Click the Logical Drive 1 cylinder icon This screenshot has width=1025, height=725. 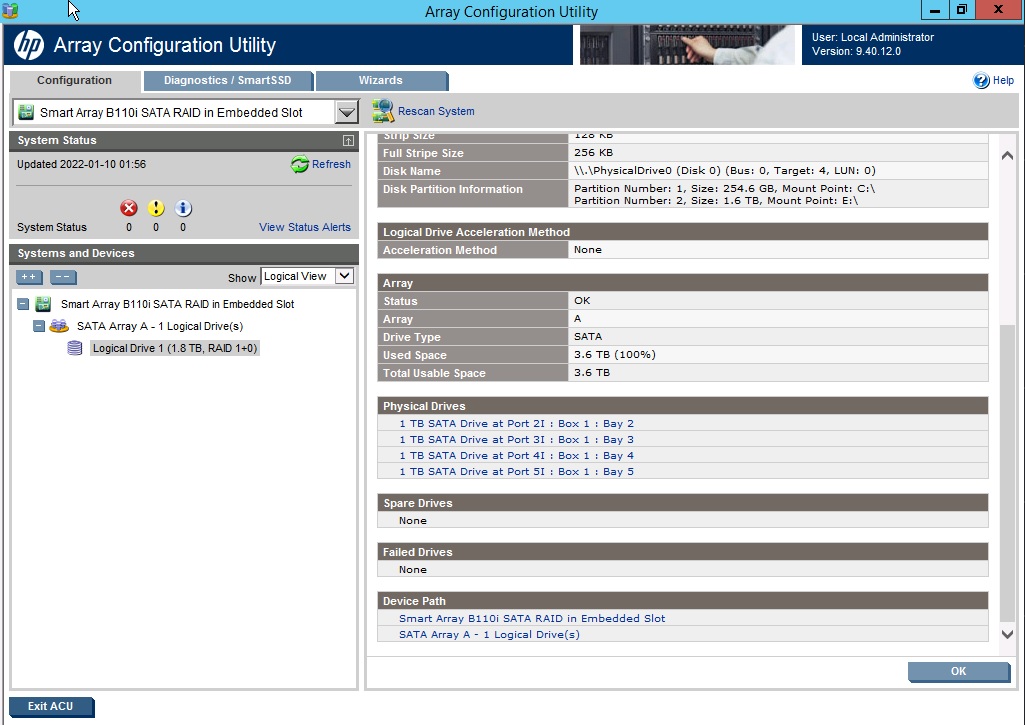(75, 348)
